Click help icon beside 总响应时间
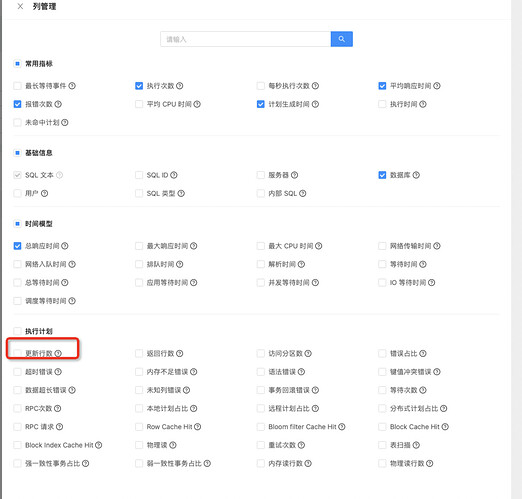The image size is (522, 499). pyautogui.click(x=65, y=246)
